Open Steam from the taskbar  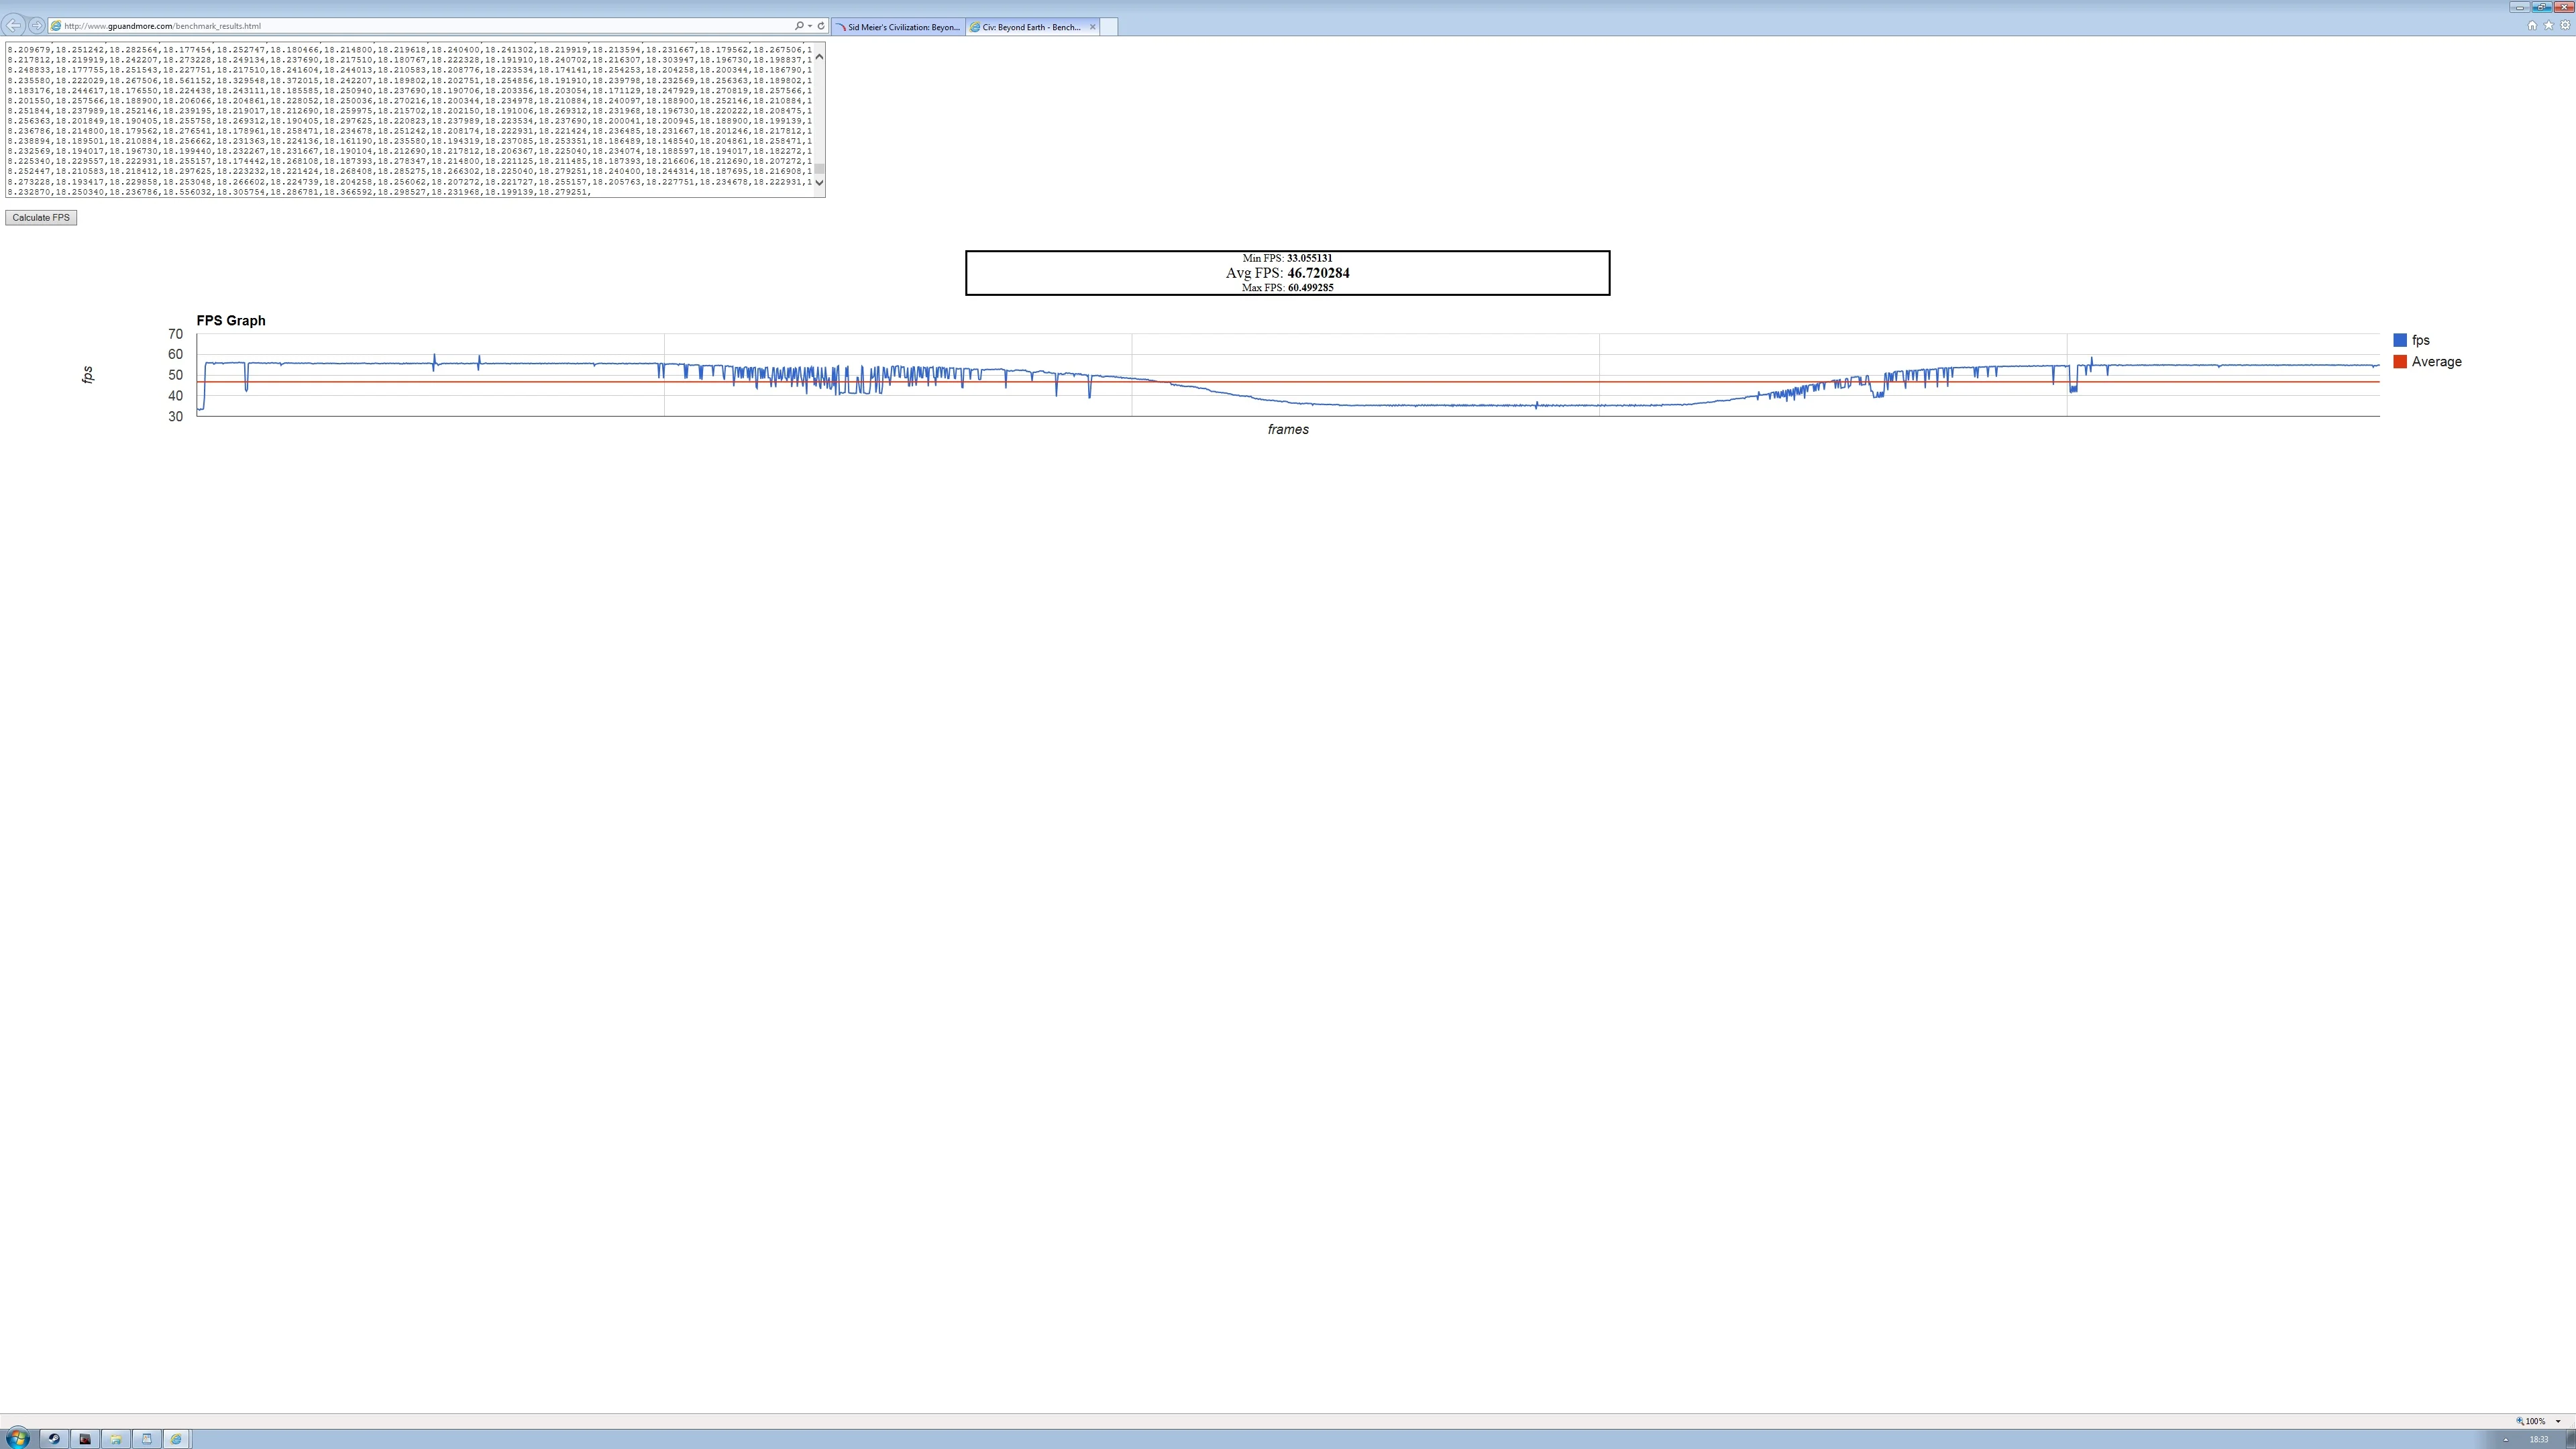(54, 1439)
